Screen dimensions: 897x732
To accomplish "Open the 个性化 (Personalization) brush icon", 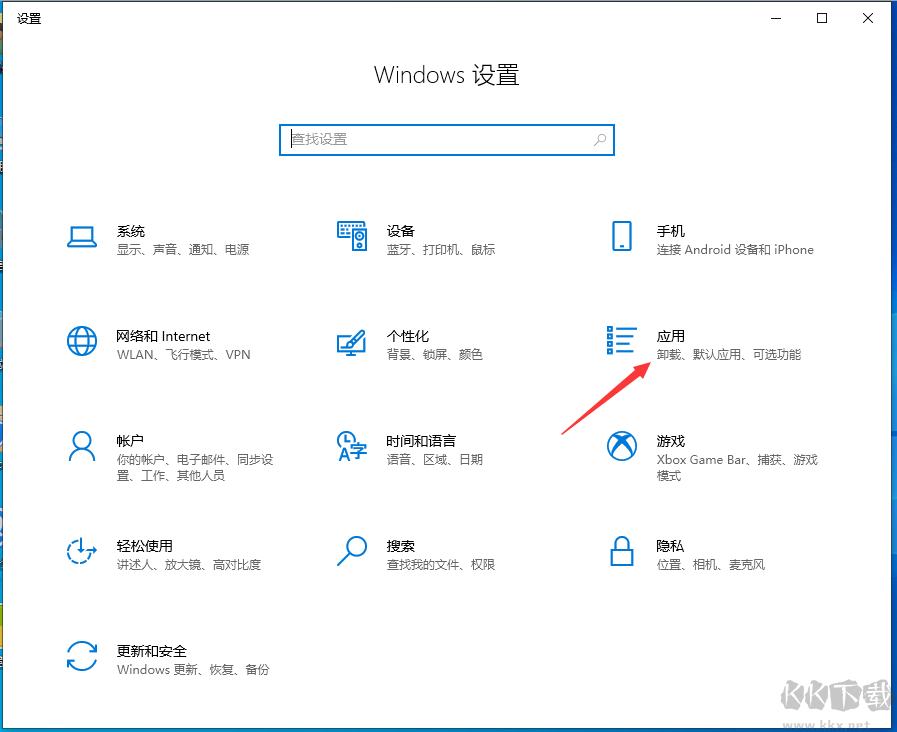I will pyautogui.click(x=352, y=341).
